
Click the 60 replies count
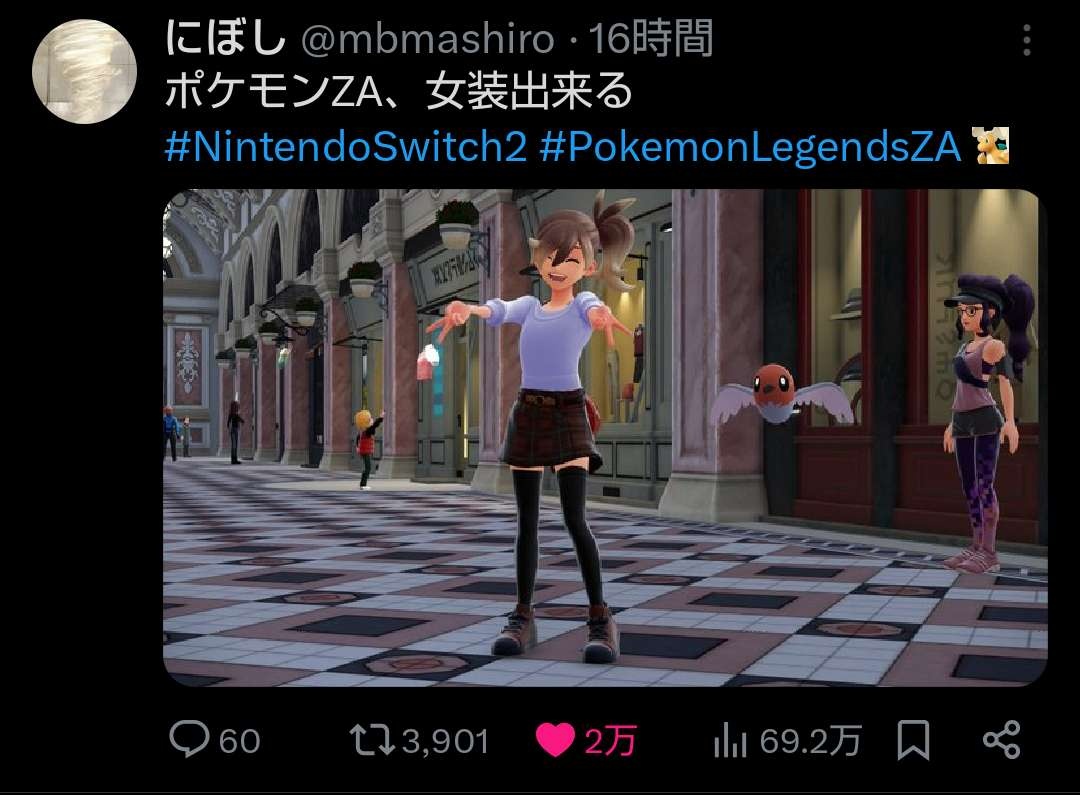click(x=240, y=742)
